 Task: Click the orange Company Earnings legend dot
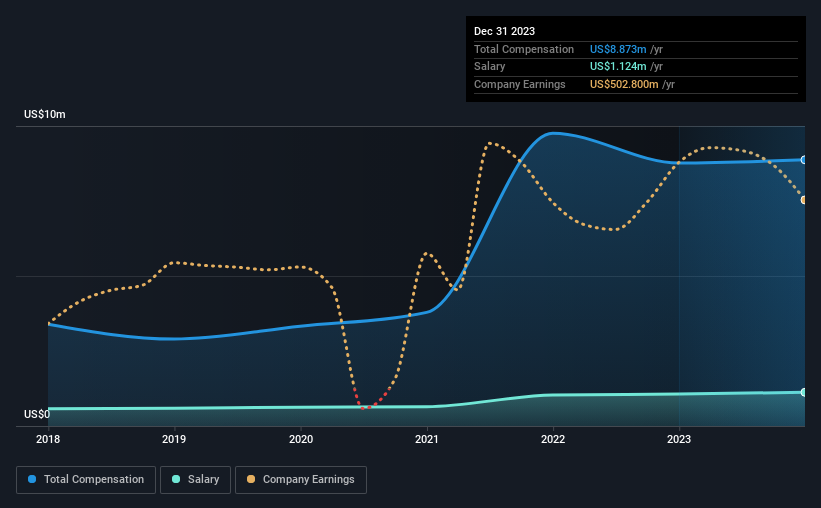point(251,479)
